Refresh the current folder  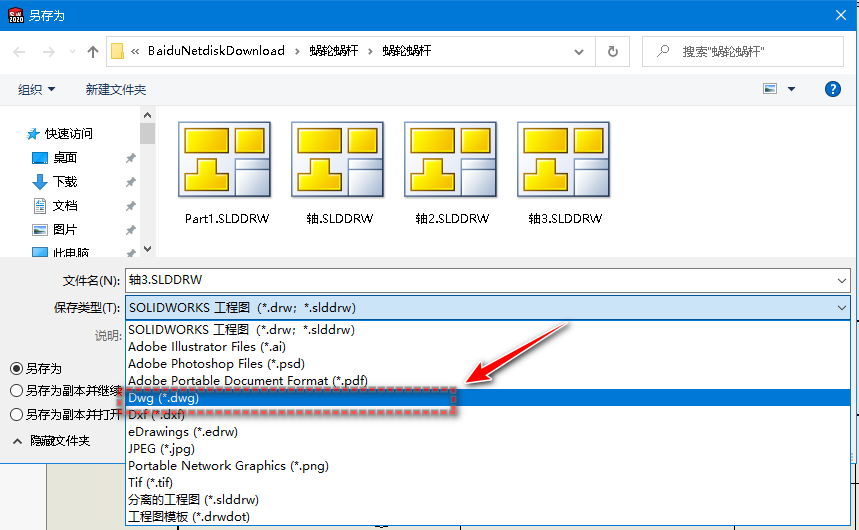point(612,52)
